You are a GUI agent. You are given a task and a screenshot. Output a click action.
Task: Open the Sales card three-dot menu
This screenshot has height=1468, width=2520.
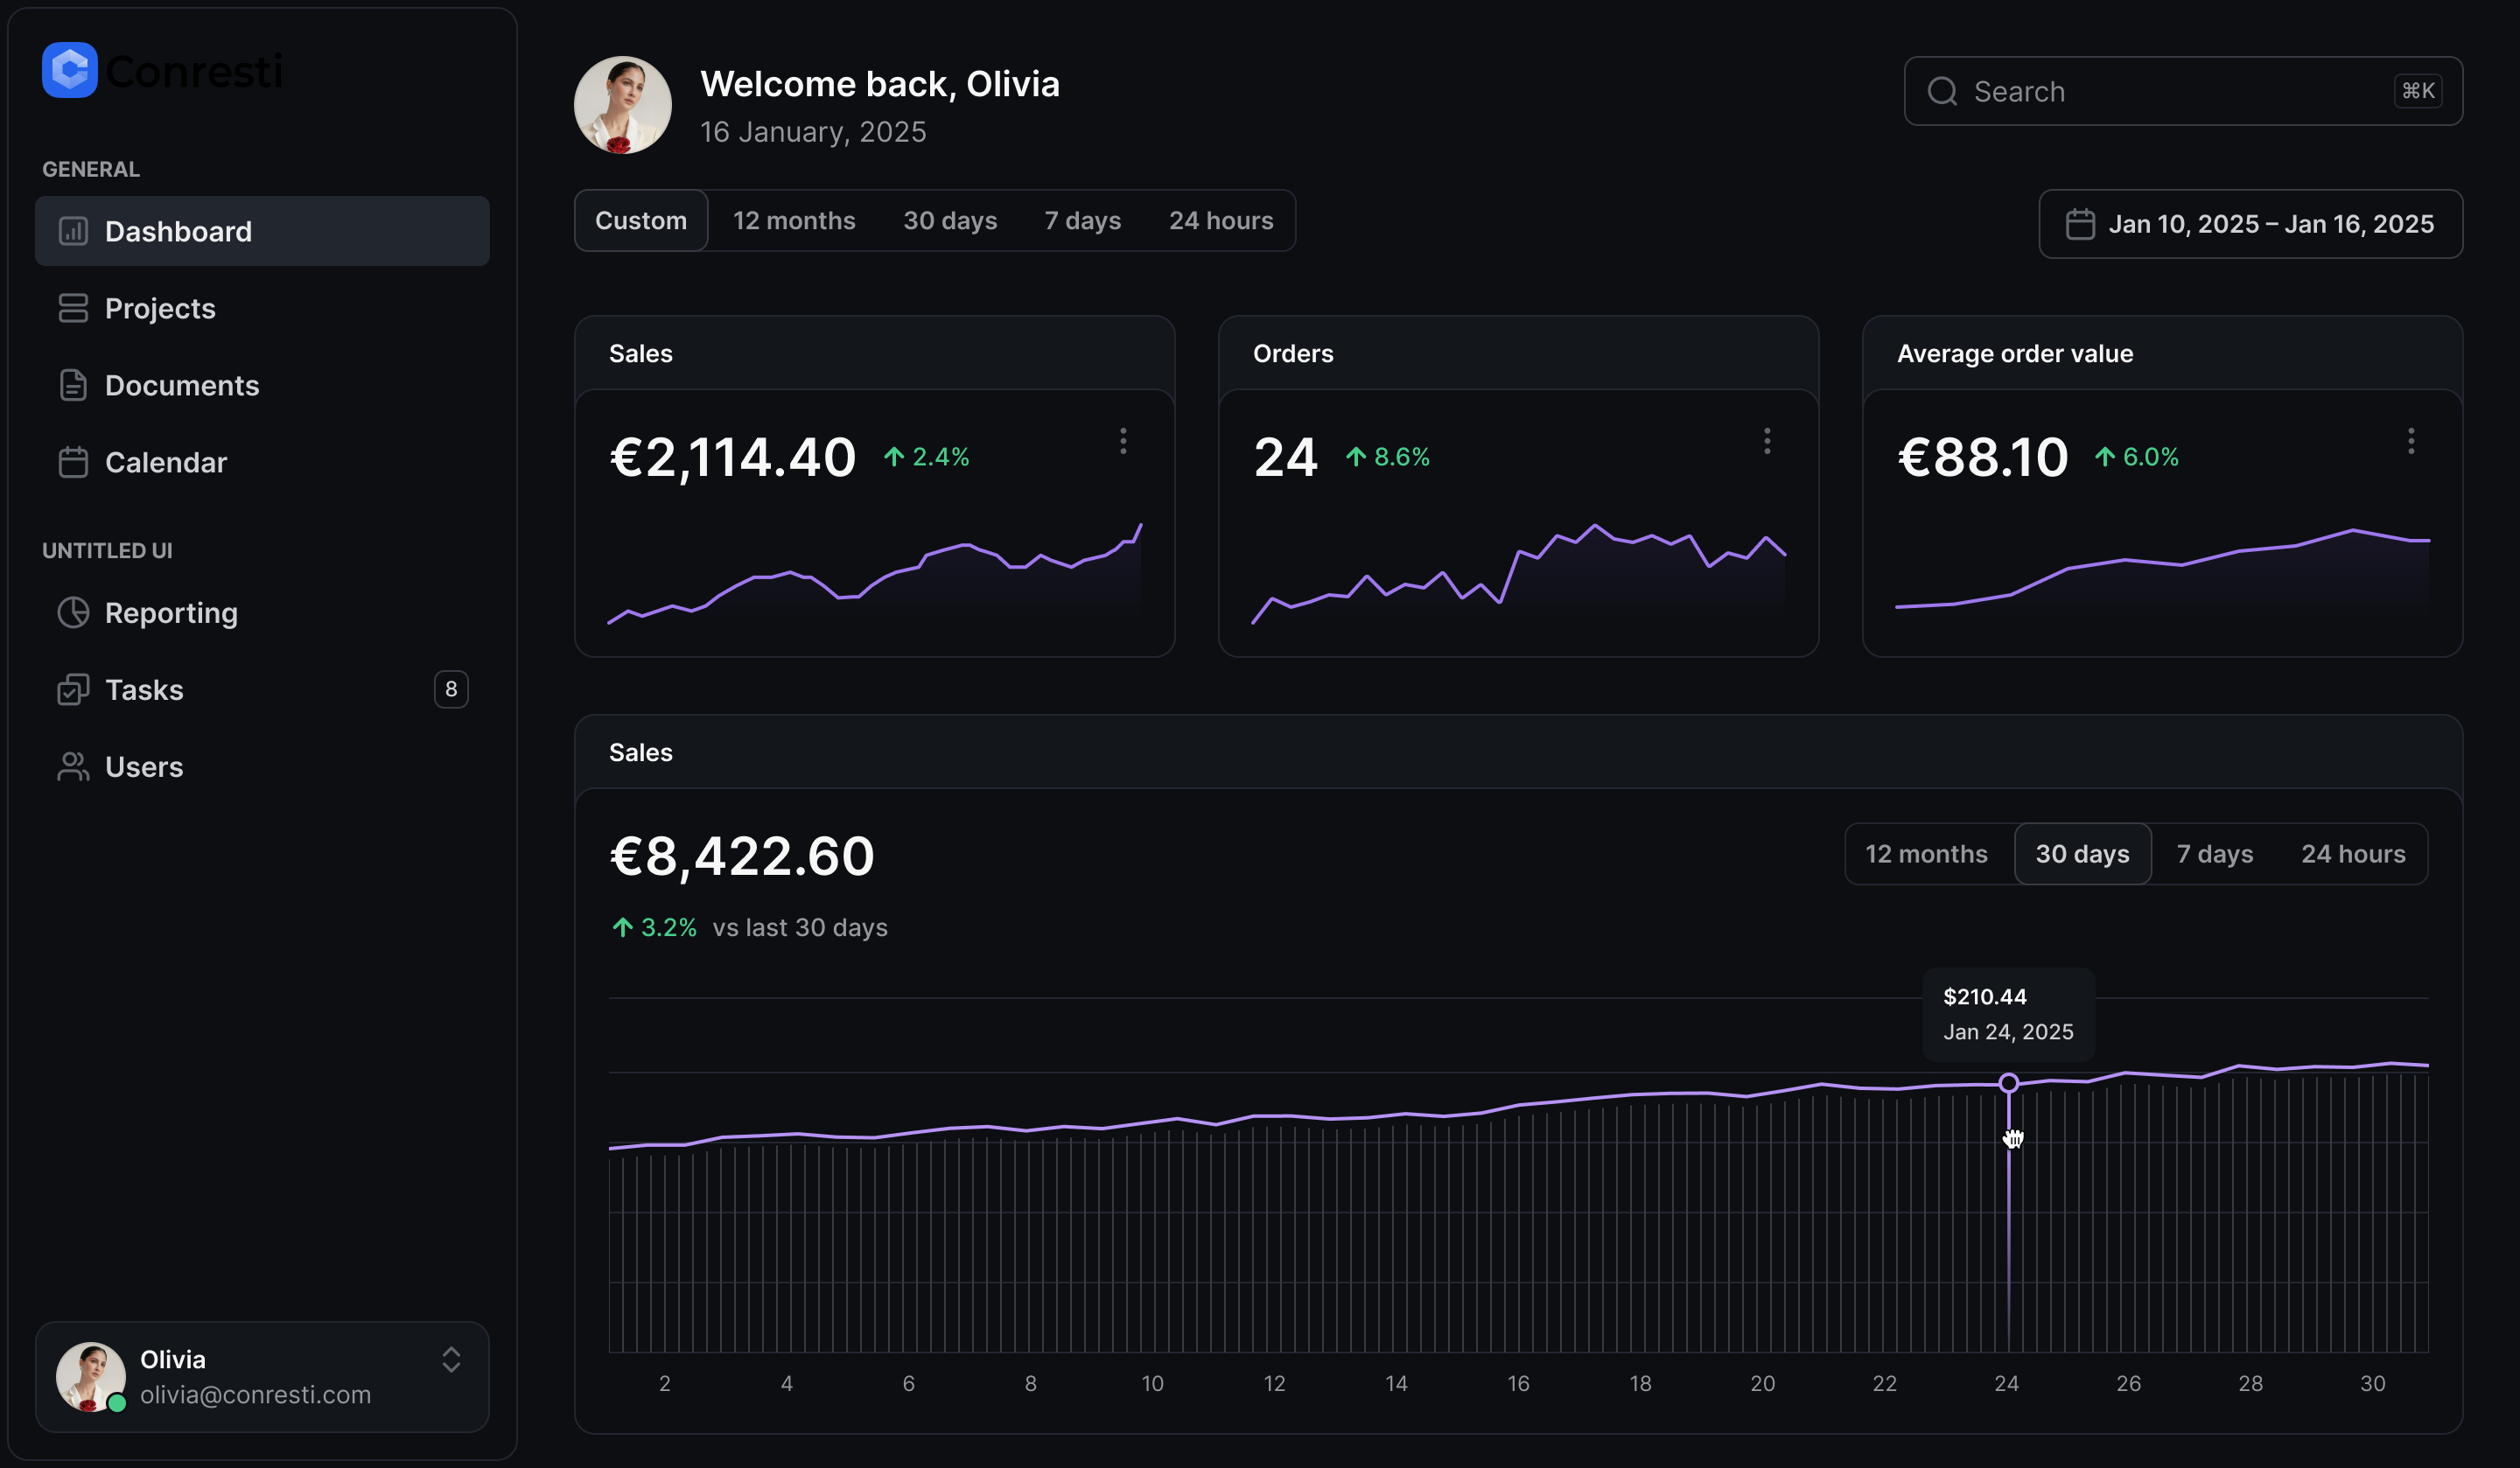click(x=1123, y=441)
